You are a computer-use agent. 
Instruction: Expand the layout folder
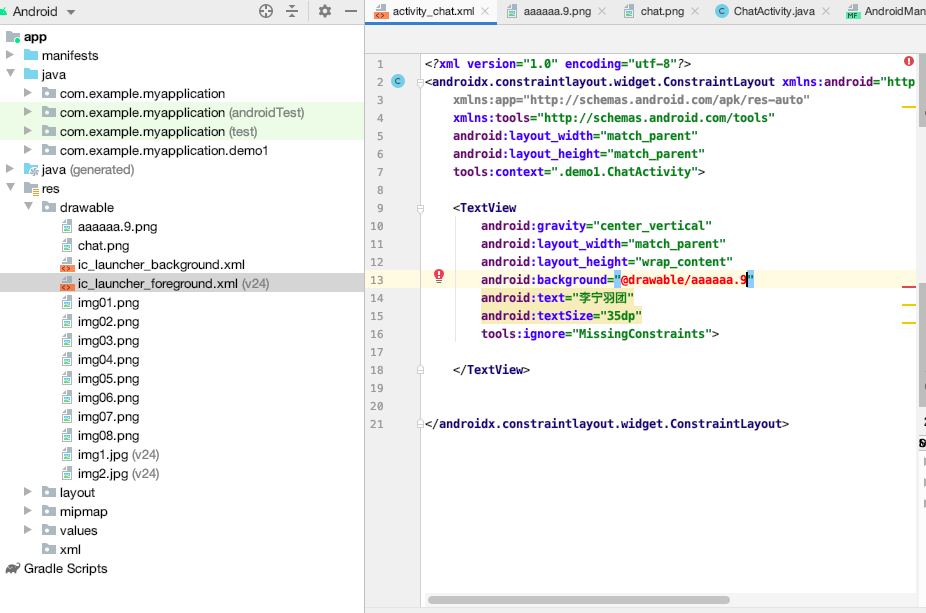tap(28, 492)
